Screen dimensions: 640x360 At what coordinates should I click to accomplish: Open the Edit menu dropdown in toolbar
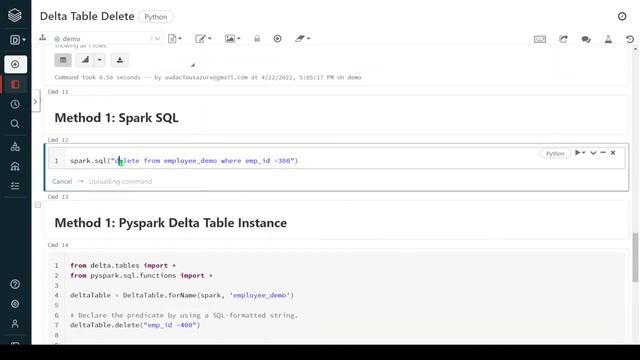(203, 39)
